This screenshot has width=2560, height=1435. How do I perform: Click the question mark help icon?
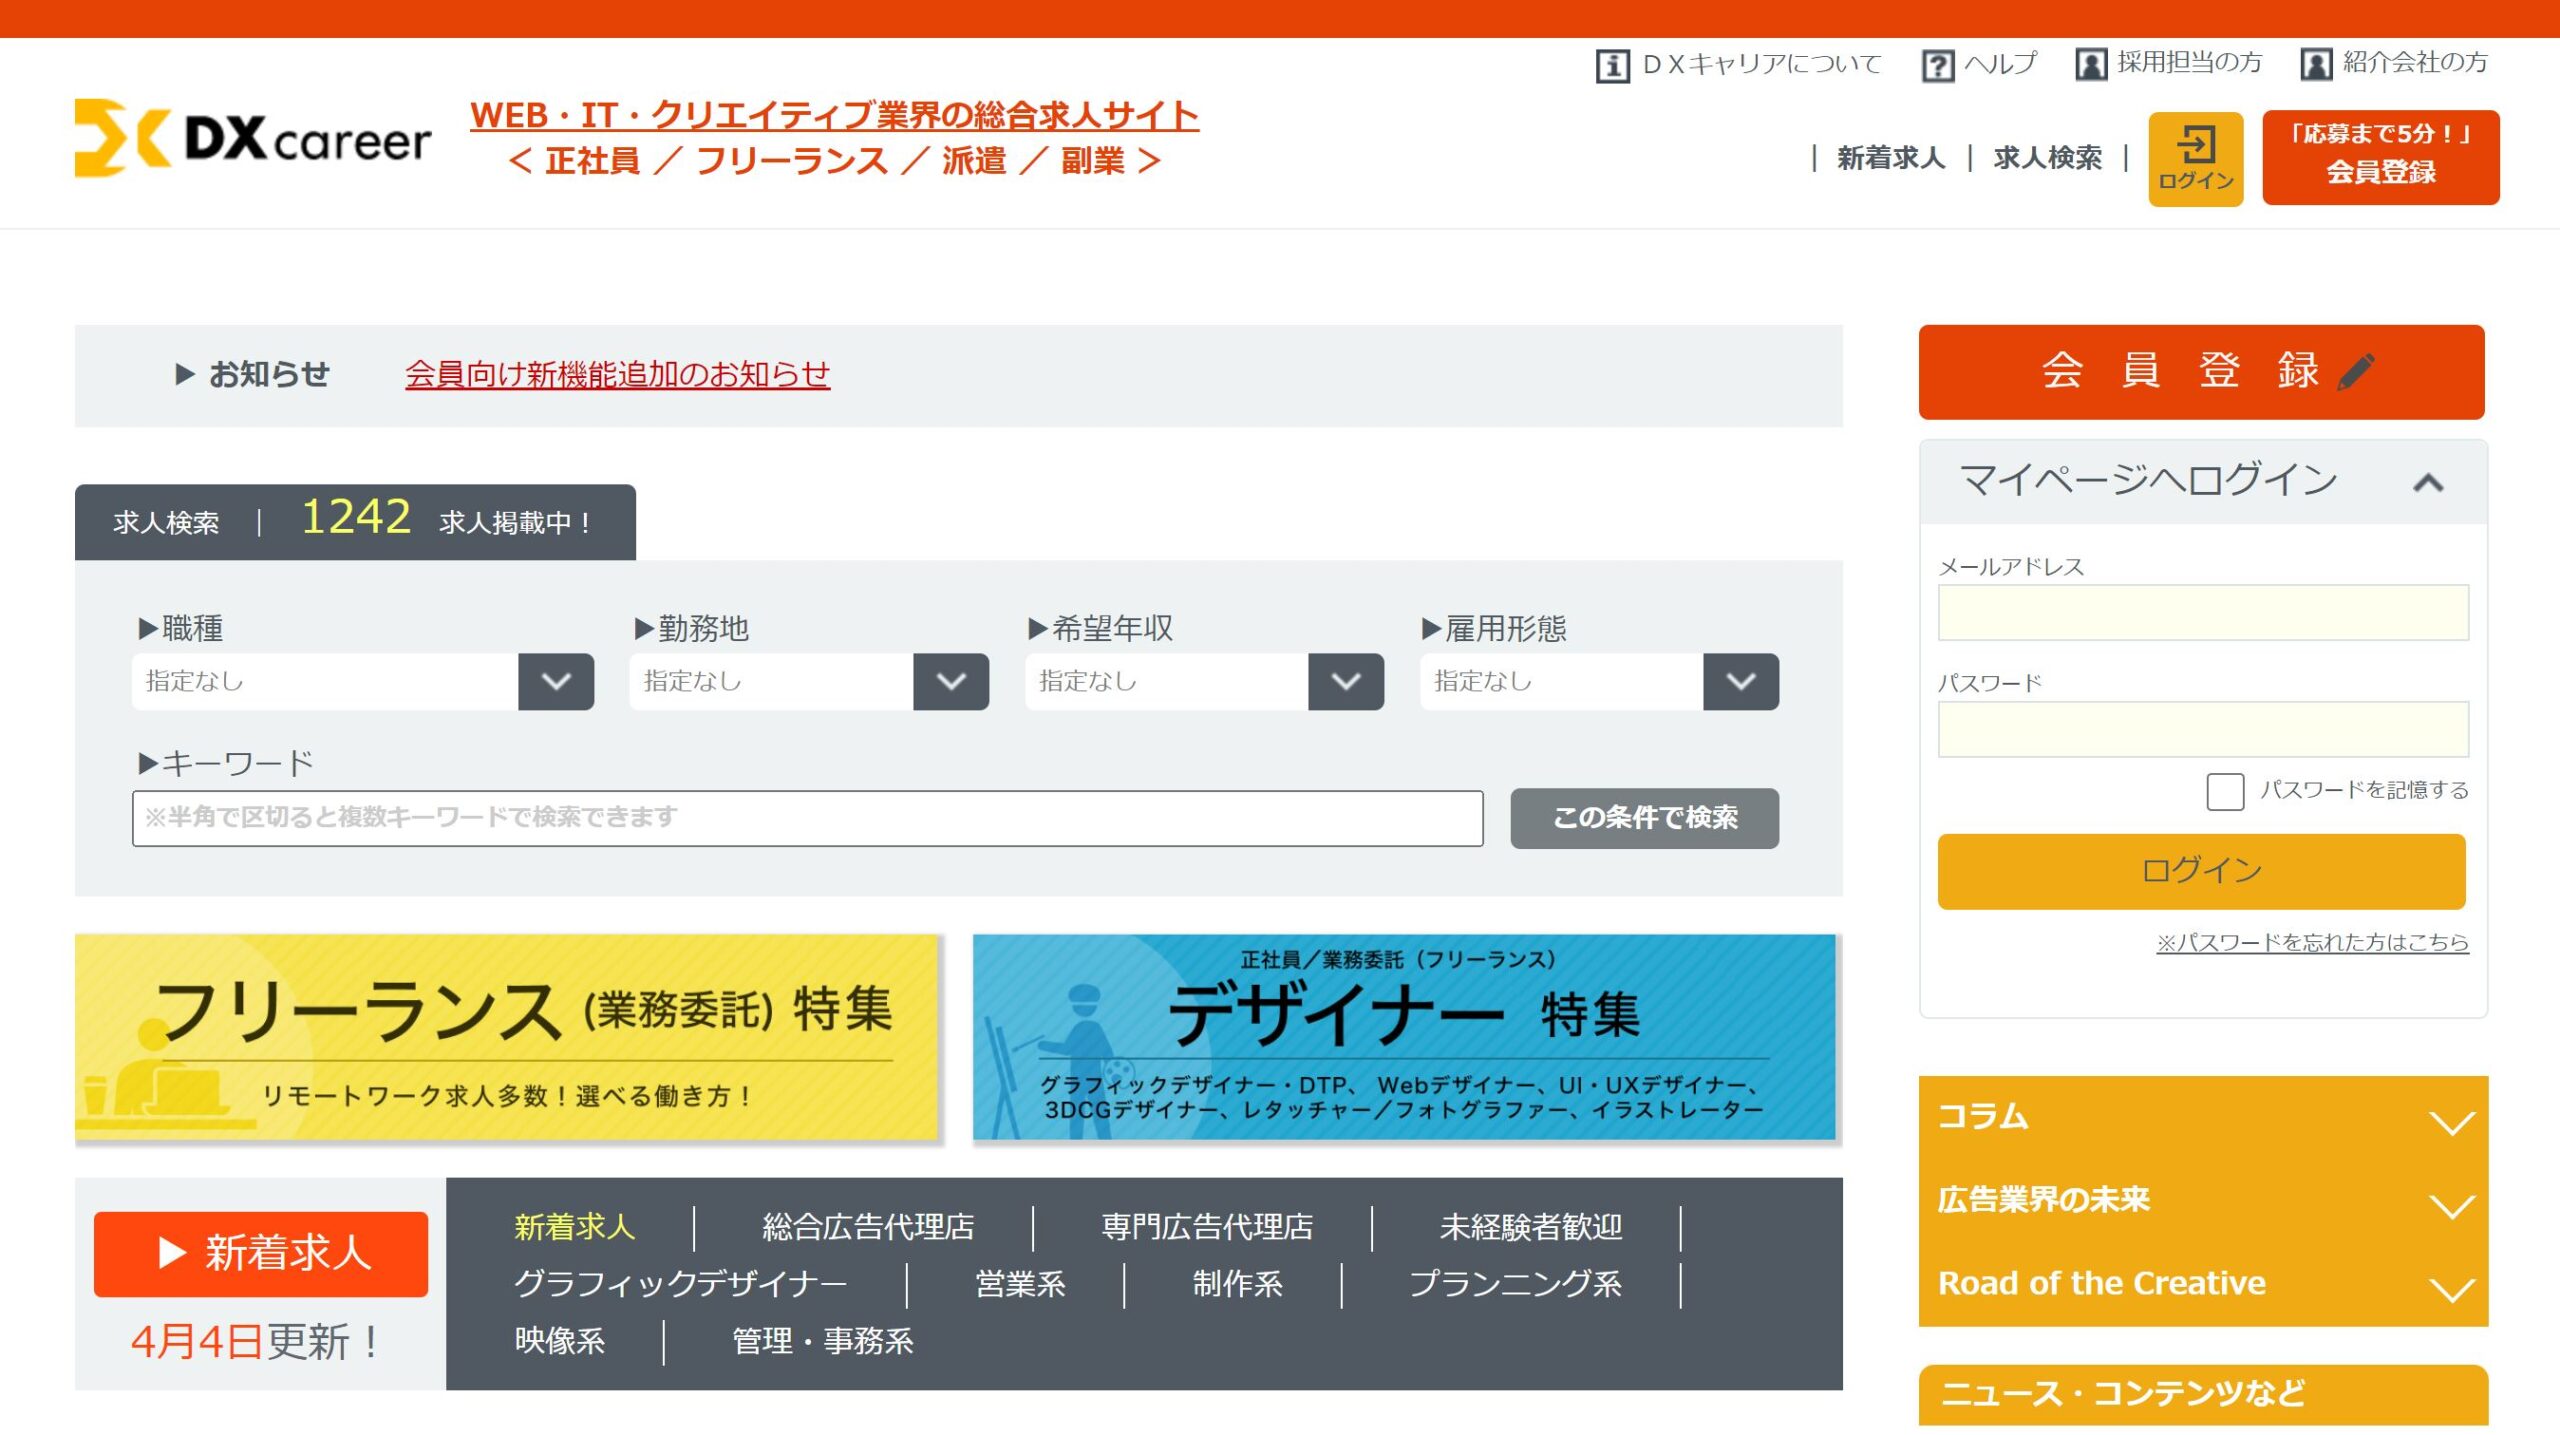[1937, 66]
